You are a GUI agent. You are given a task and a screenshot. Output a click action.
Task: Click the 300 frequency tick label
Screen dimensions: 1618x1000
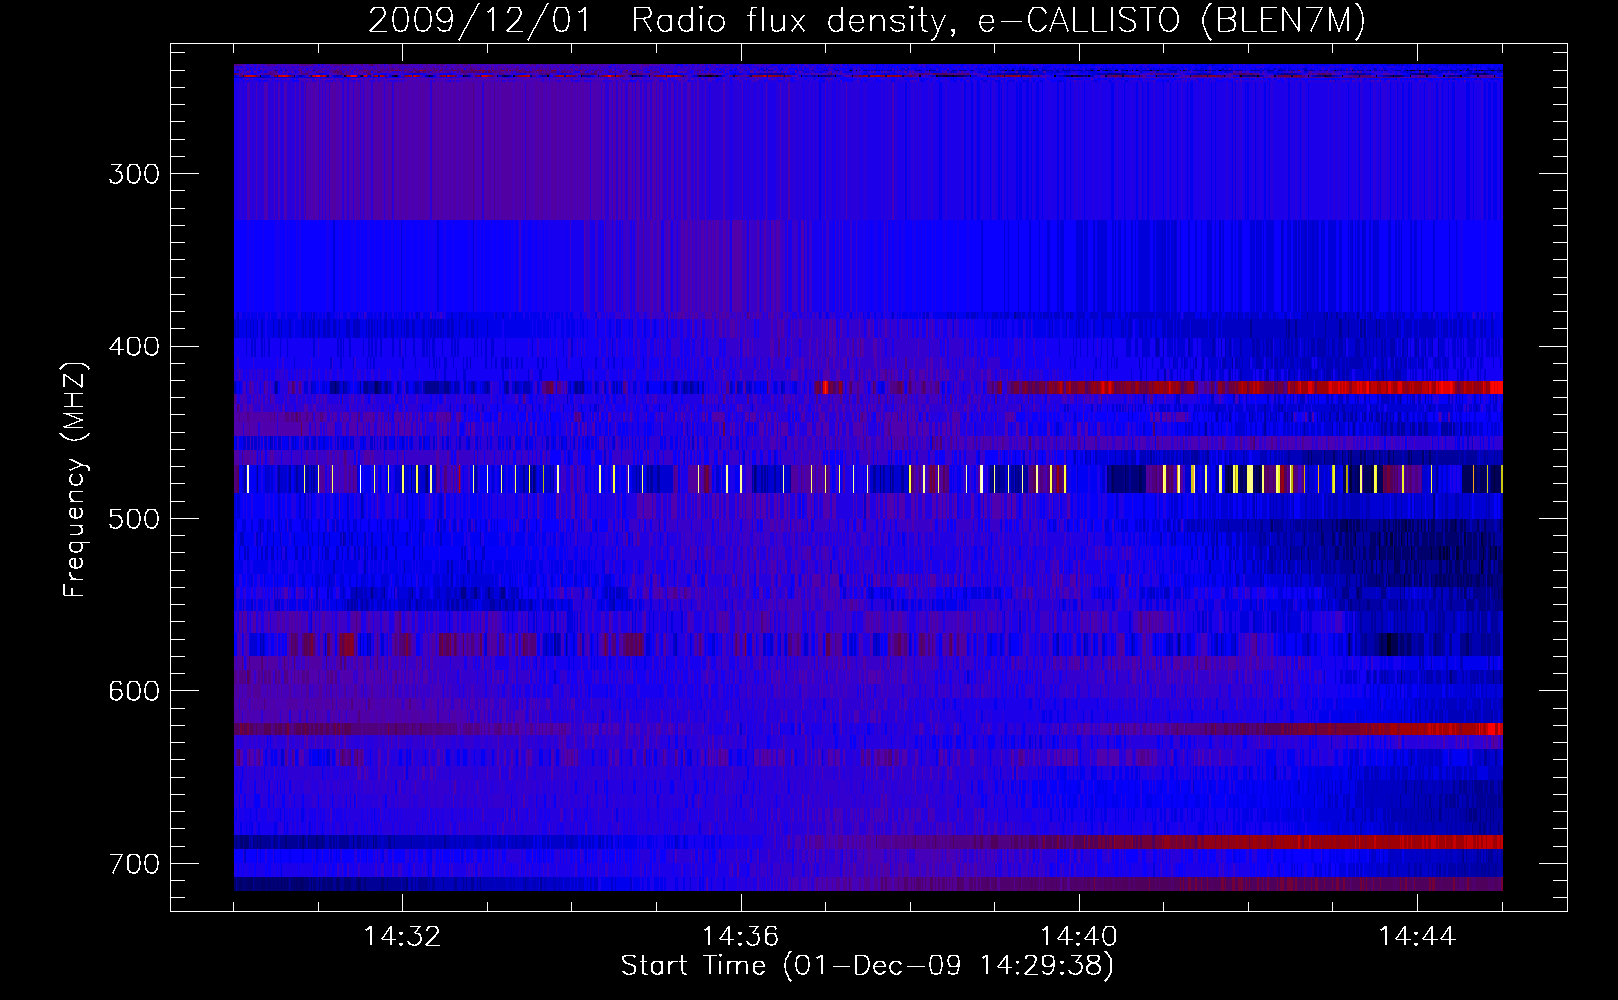(x=134, y=174)
